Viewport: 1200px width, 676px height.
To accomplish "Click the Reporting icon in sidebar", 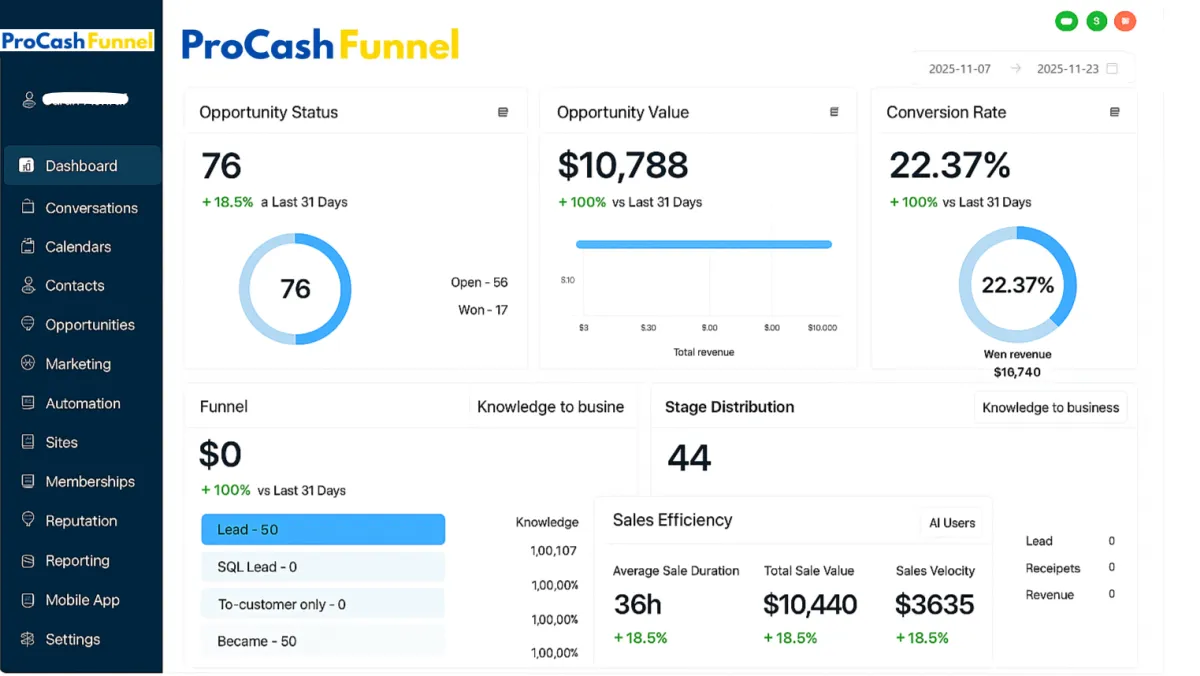I will (27, 560).
